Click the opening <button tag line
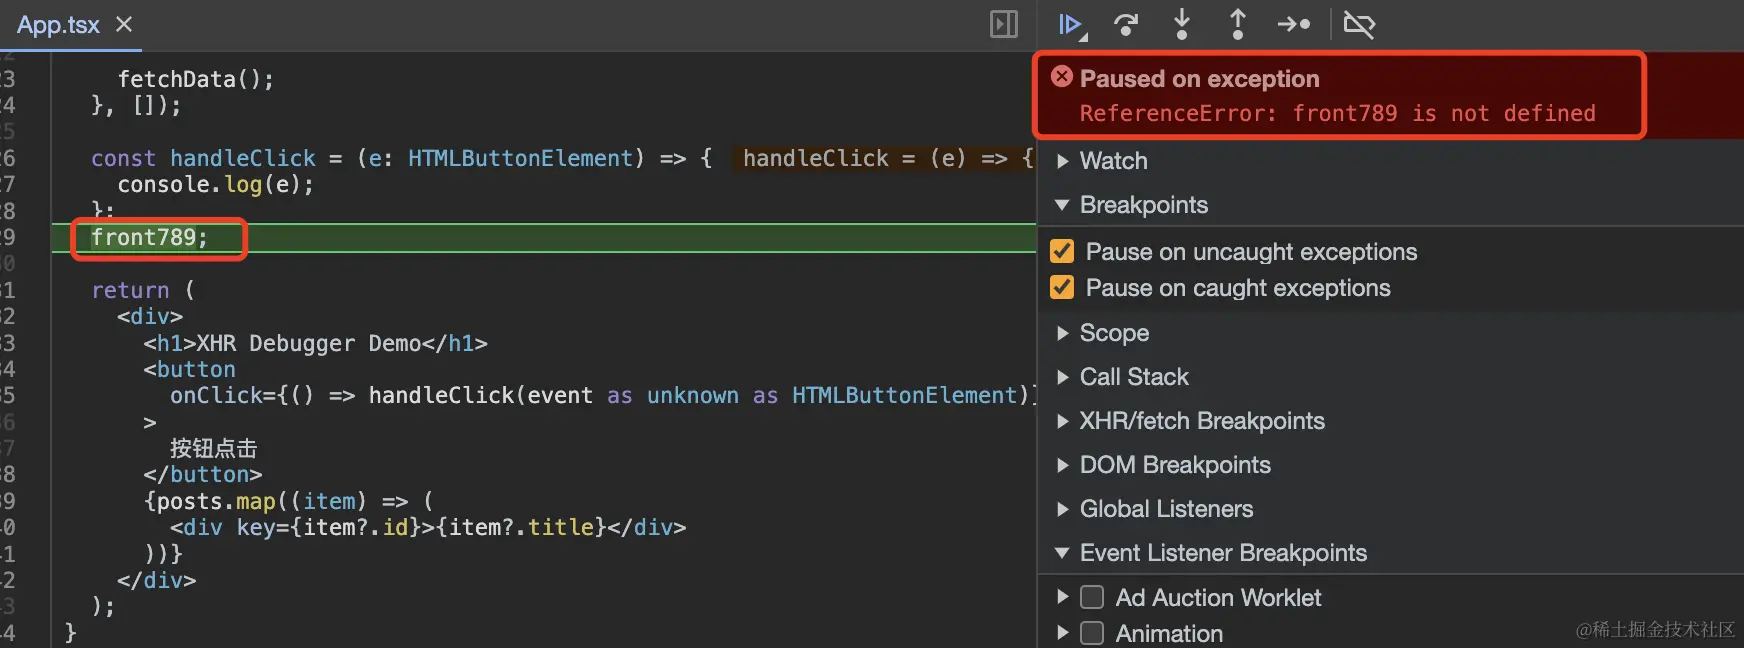This screenshot has width=1744, height=648. 189,370
